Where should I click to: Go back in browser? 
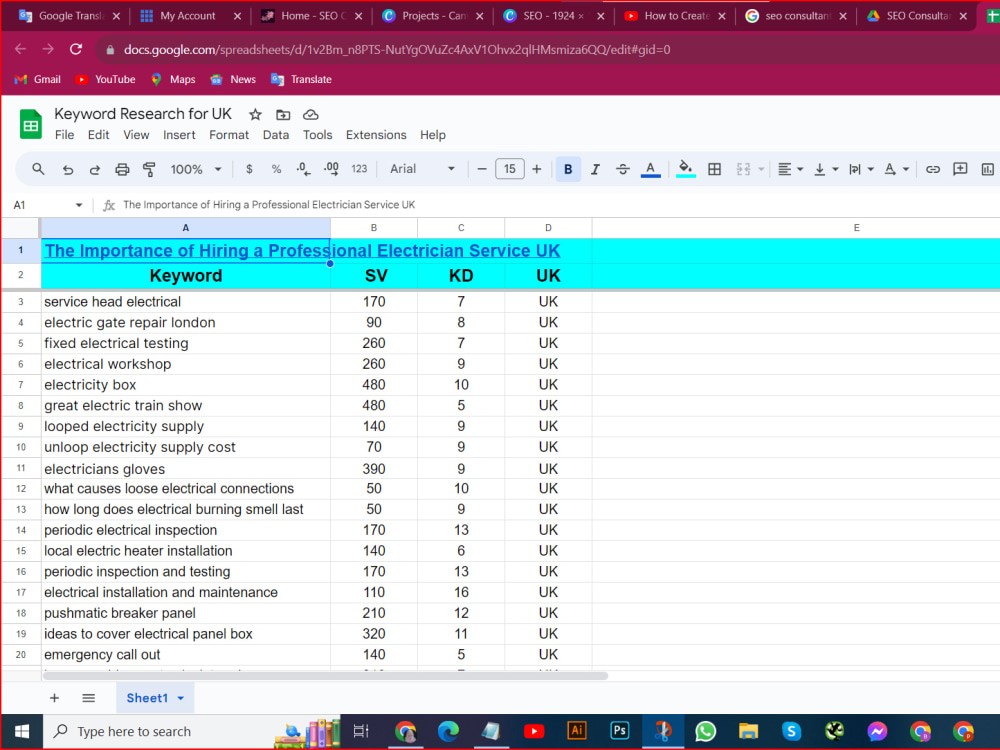20,49
